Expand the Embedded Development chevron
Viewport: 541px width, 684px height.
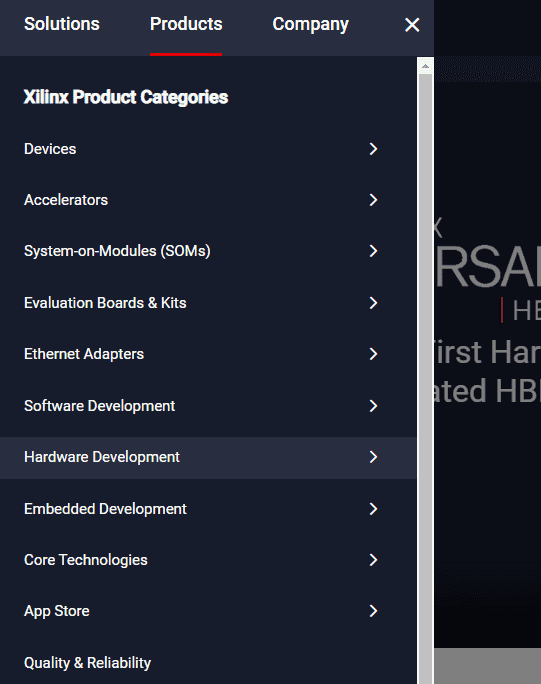point(373,509)
